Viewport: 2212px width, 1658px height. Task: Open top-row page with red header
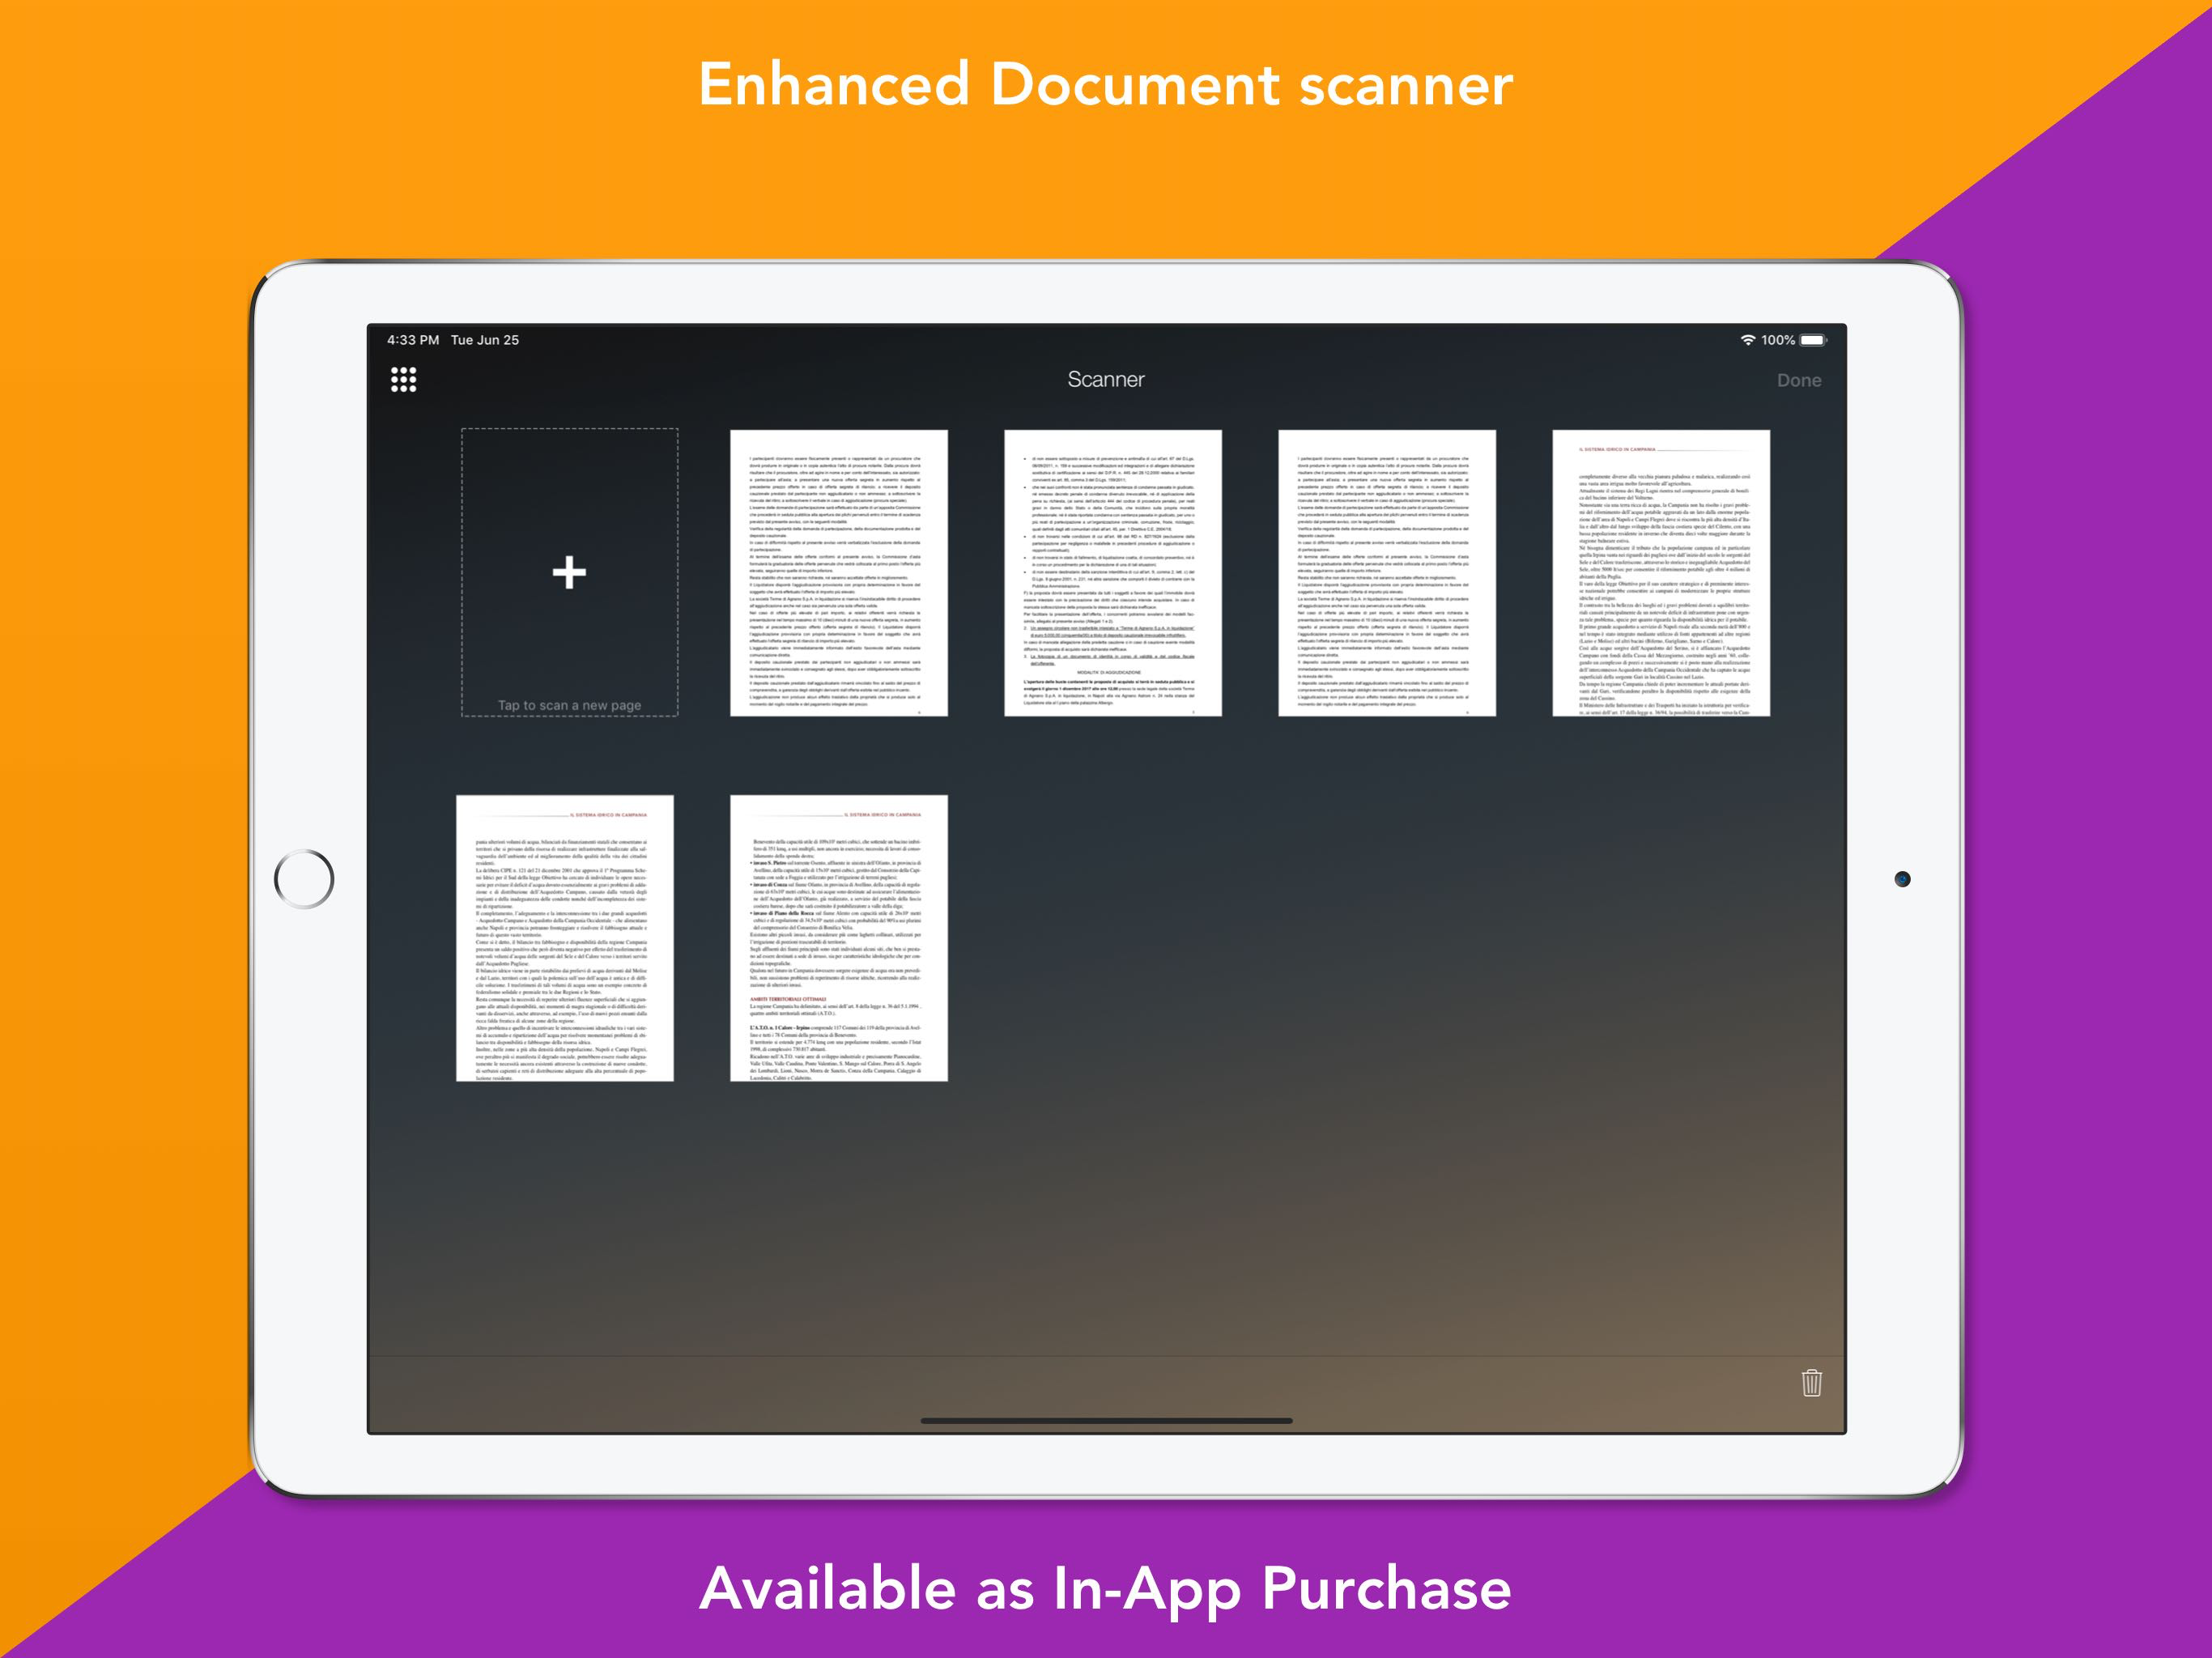pyautogui.click(x=1660, y=573)
